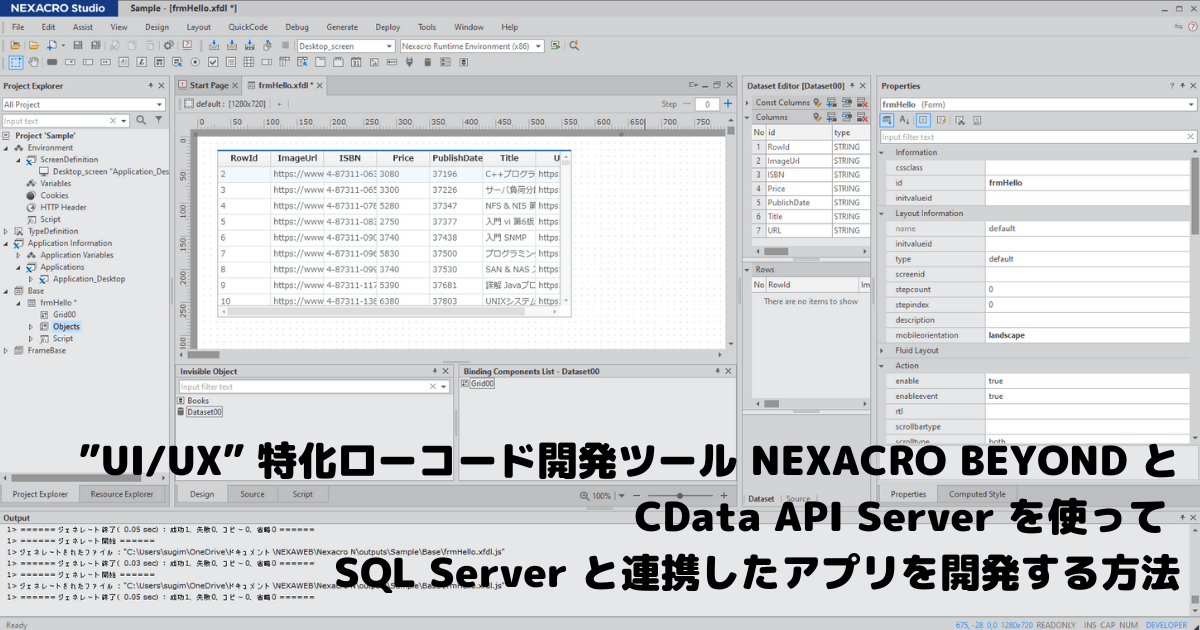Open the Nexacro Runtime Environment dropdown
Viewport: 1200px width, 630px height.
[x=538, y=45]
